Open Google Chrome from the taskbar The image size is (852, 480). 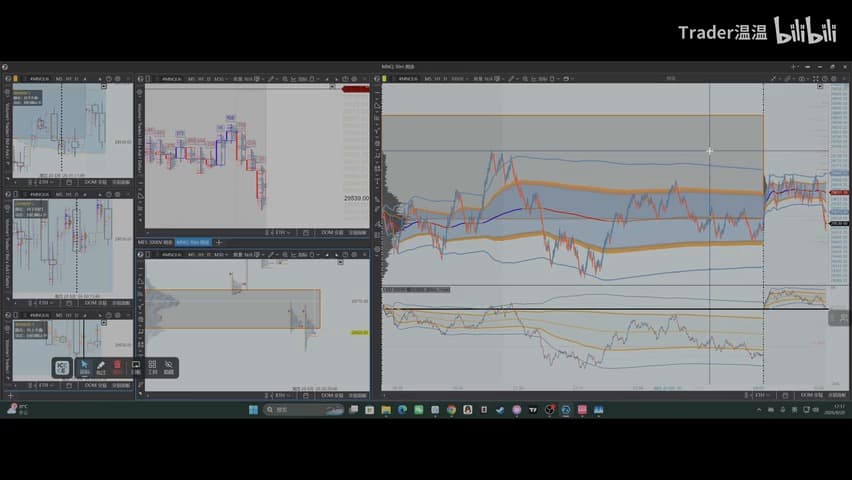click(452, 410)
